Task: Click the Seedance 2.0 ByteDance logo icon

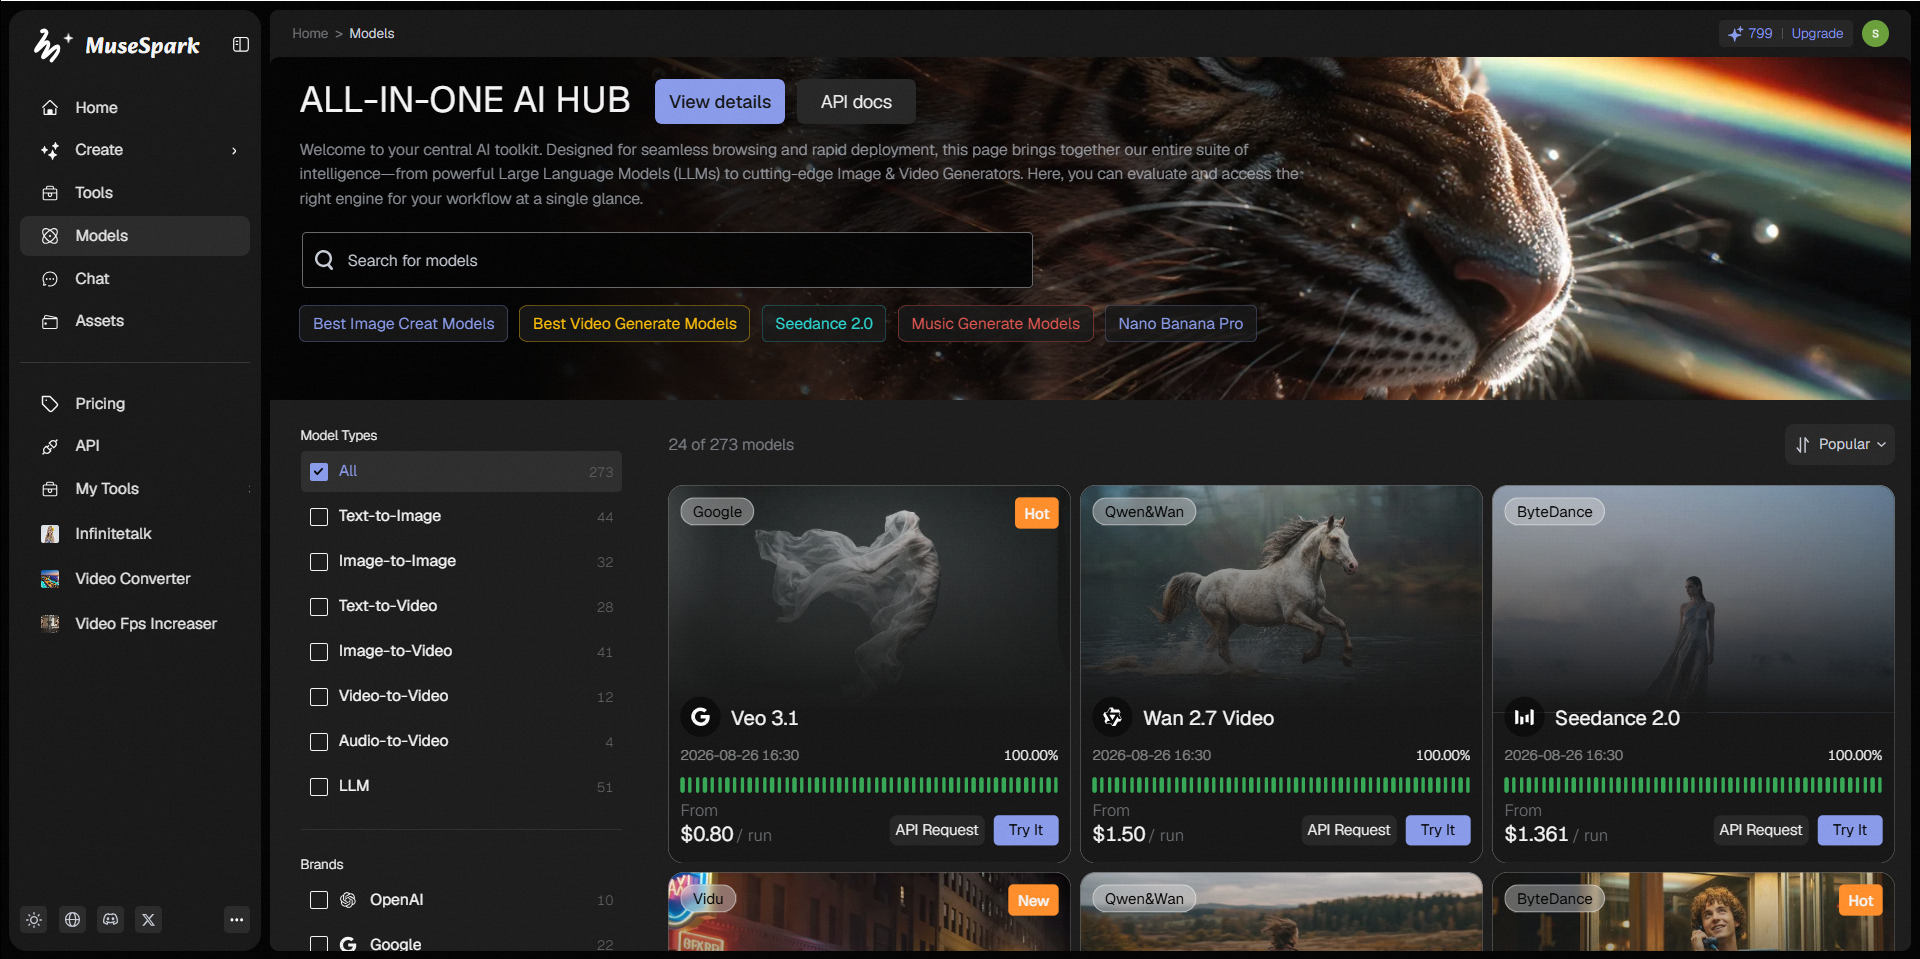Action: (1525, 717)
